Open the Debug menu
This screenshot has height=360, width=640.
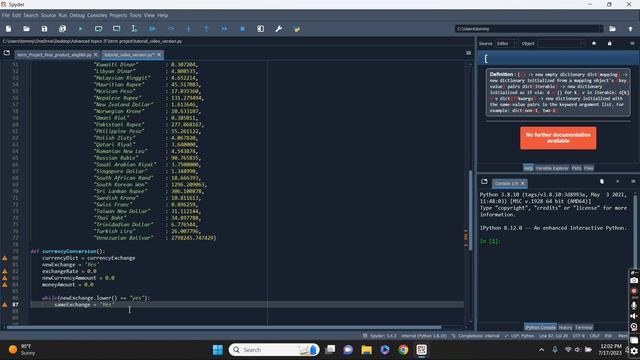click(77, 15)
